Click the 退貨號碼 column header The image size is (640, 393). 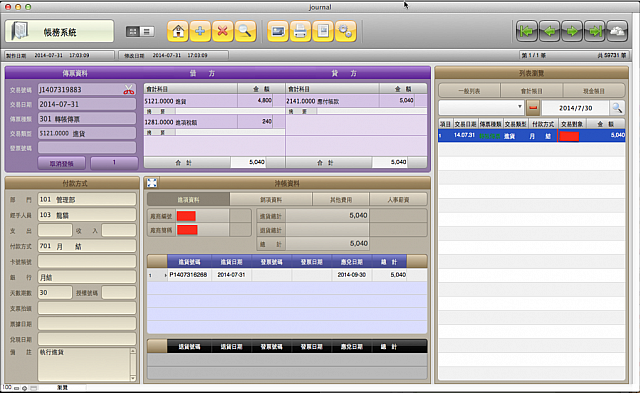189,346
